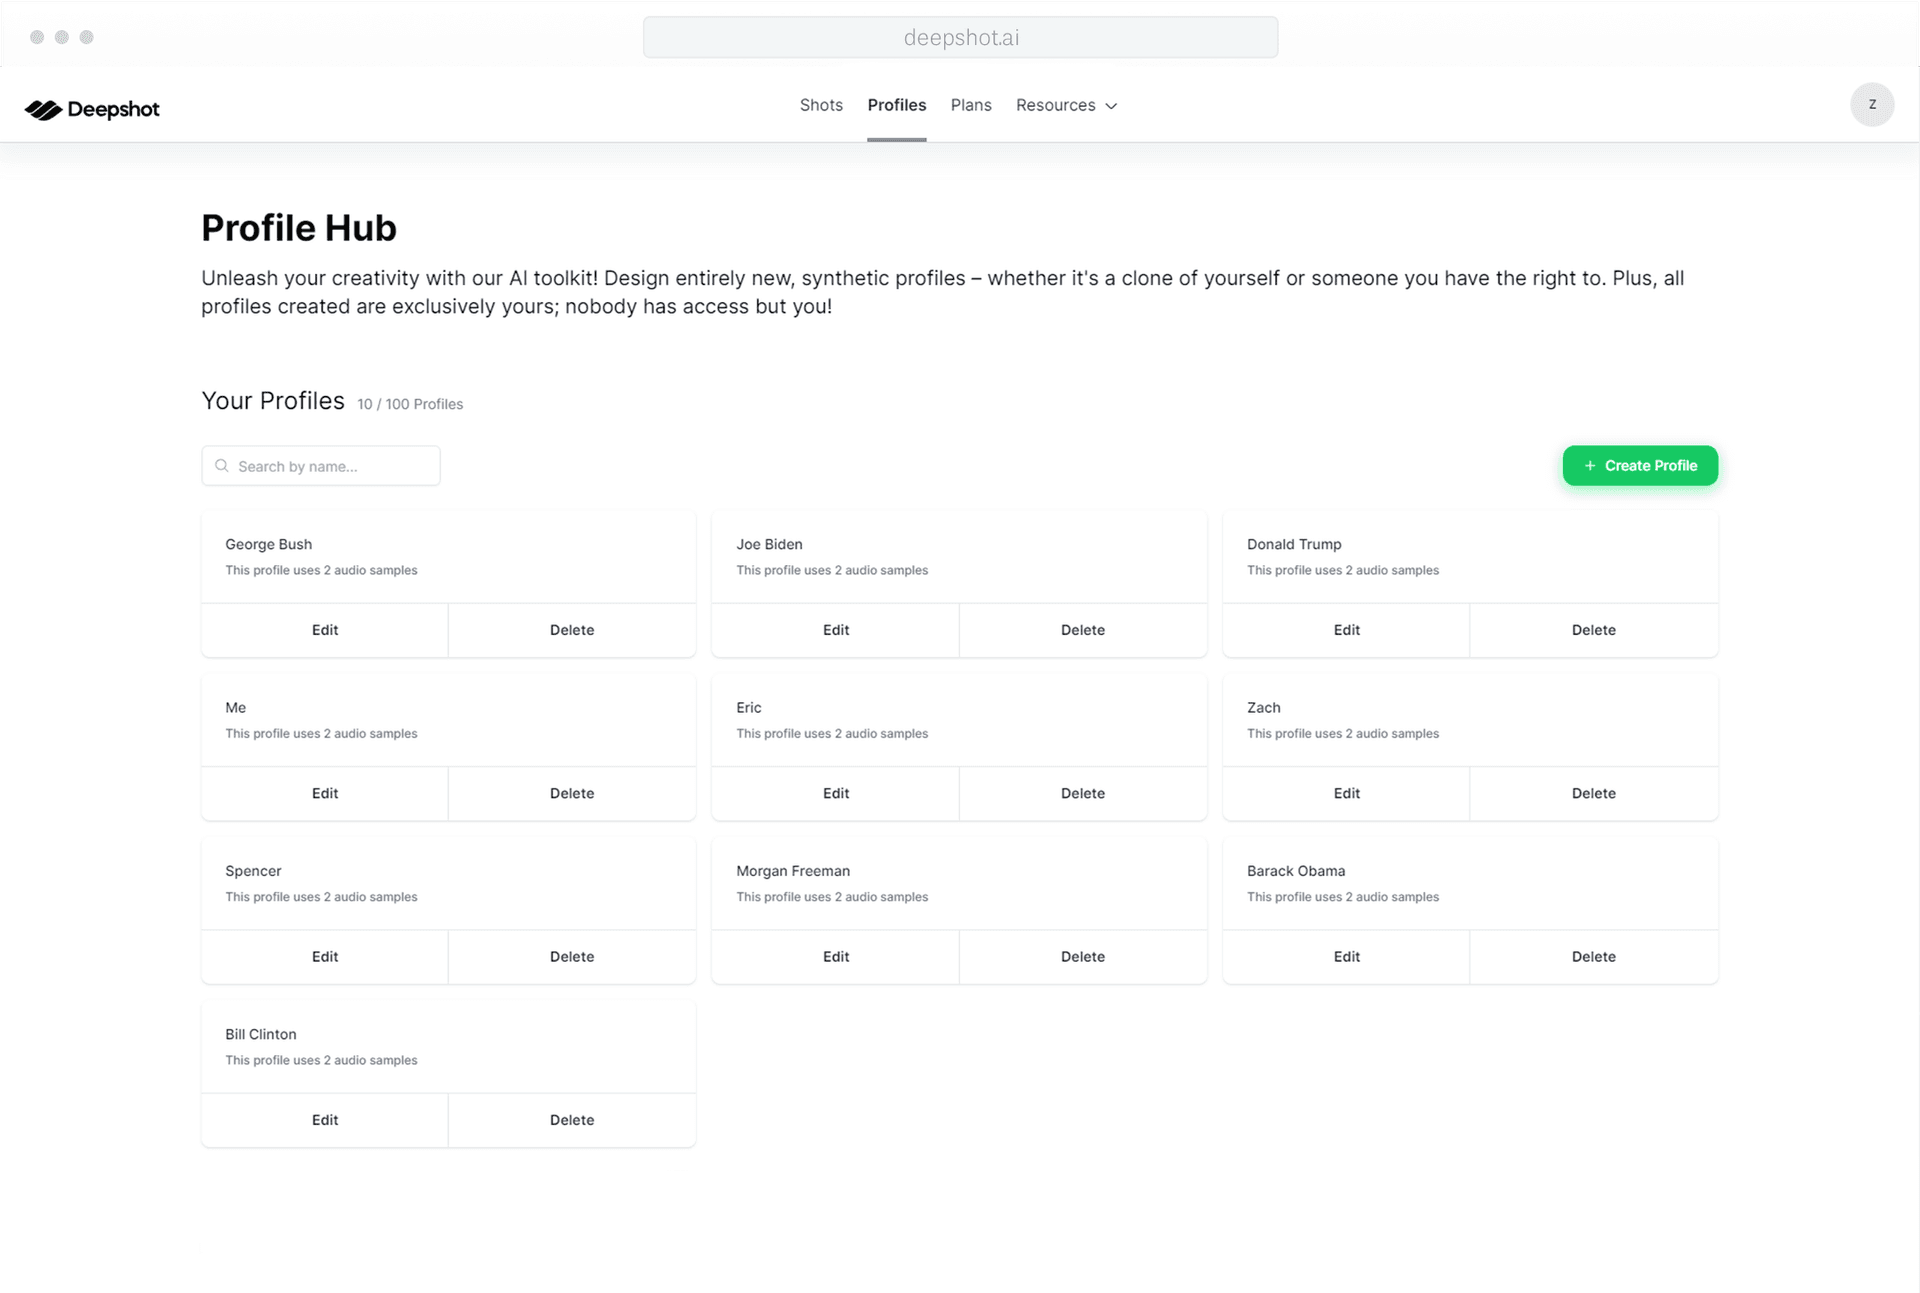Switch to the Plans tab
This screenshot has height=1293, width=1920.
pyautogui.click(x=971, y=105)
